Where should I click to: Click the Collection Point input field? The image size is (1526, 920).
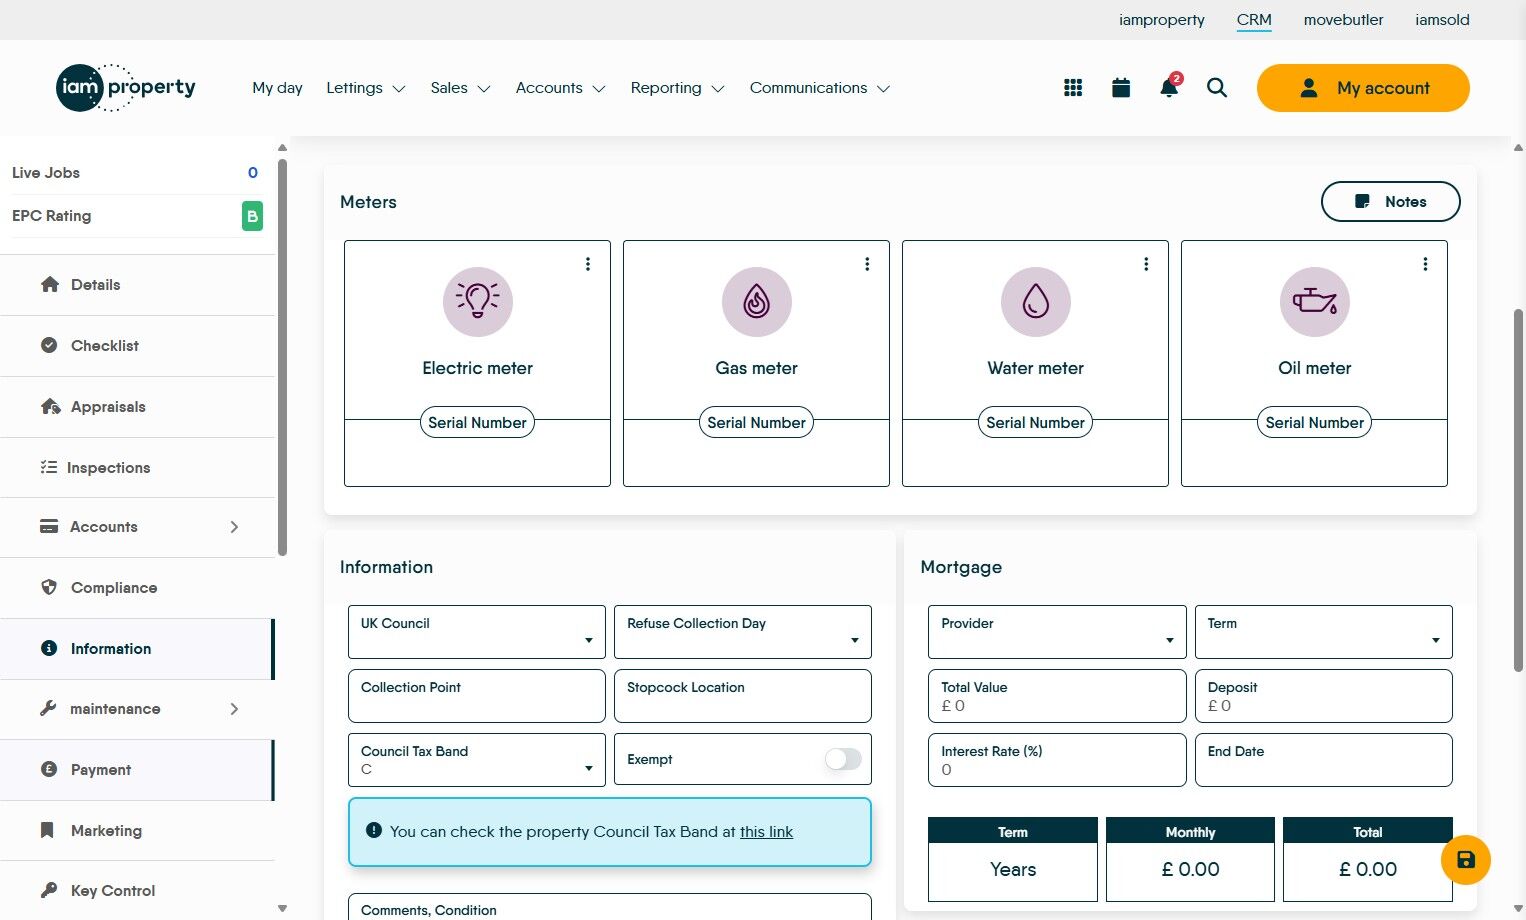coord(477,696)
